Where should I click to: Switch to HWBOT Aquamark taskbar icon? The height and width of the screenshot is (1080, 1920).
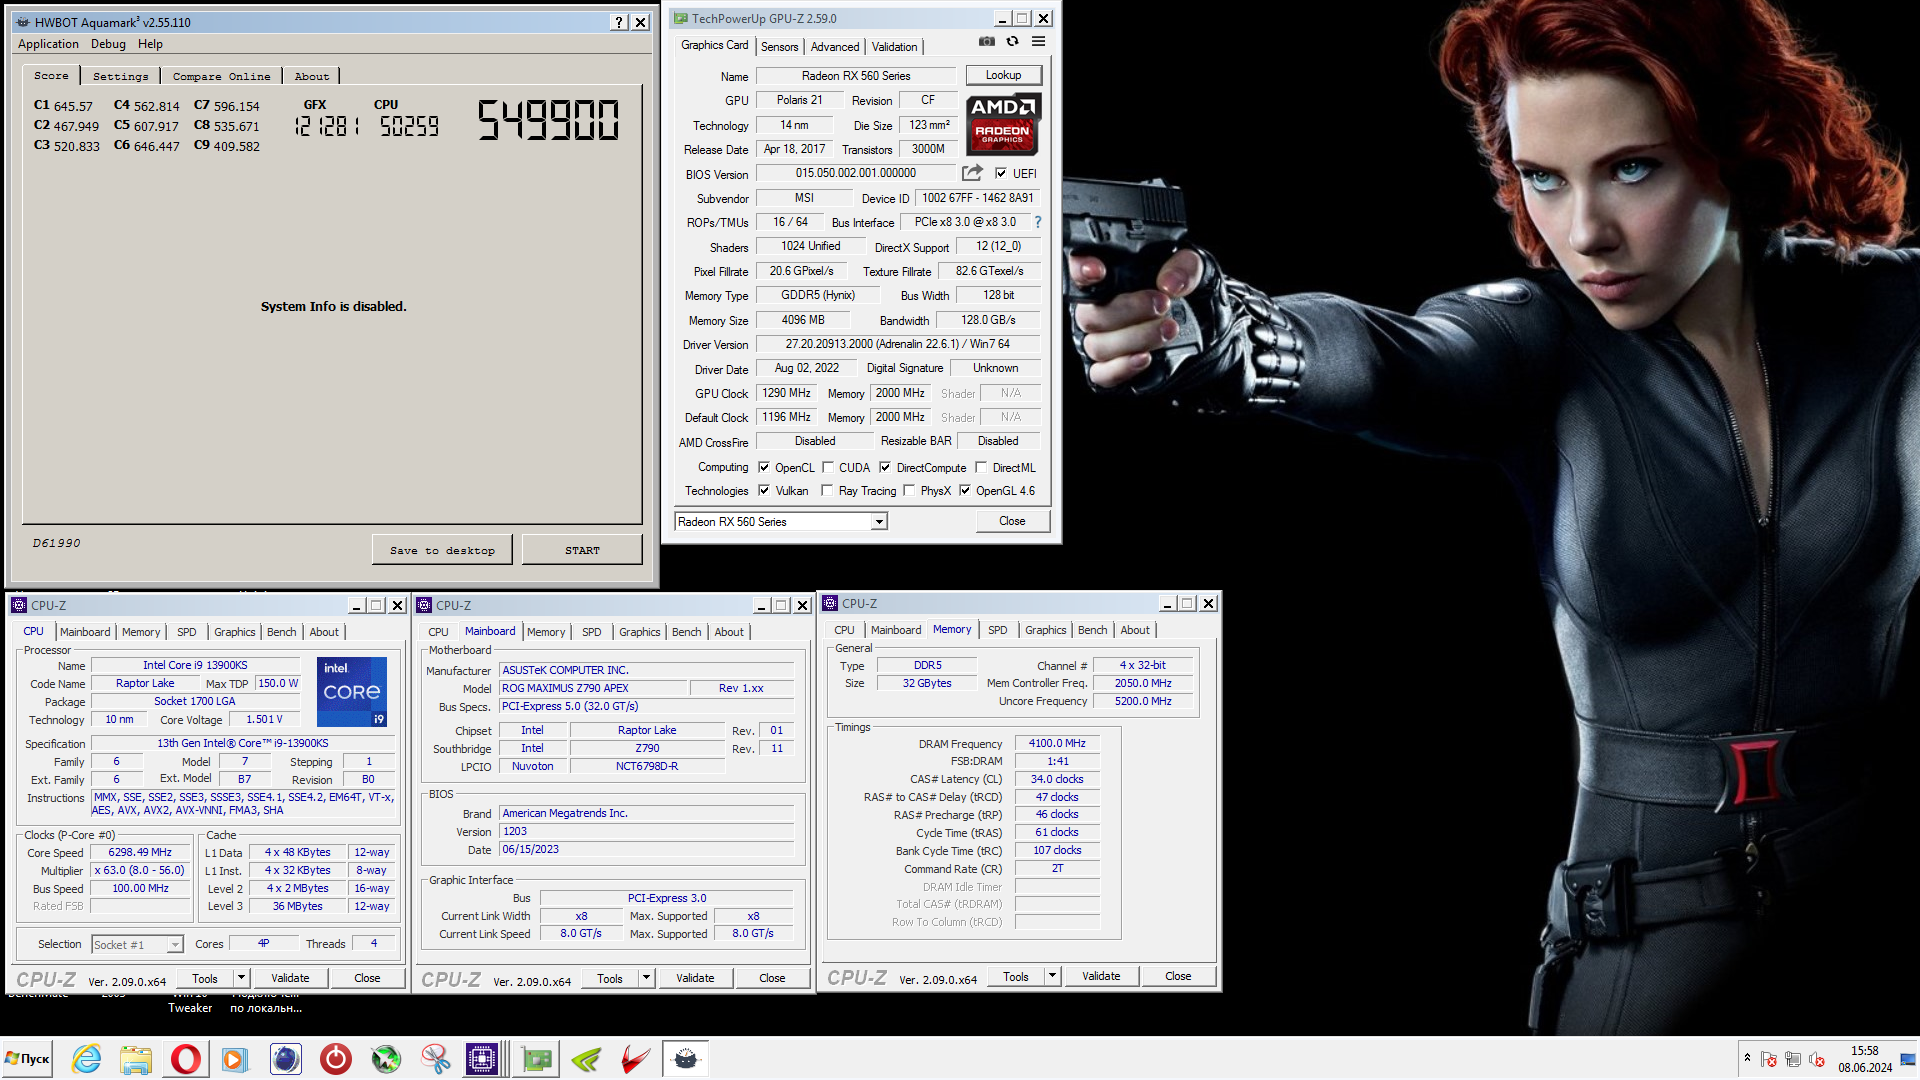point(685,1059)
